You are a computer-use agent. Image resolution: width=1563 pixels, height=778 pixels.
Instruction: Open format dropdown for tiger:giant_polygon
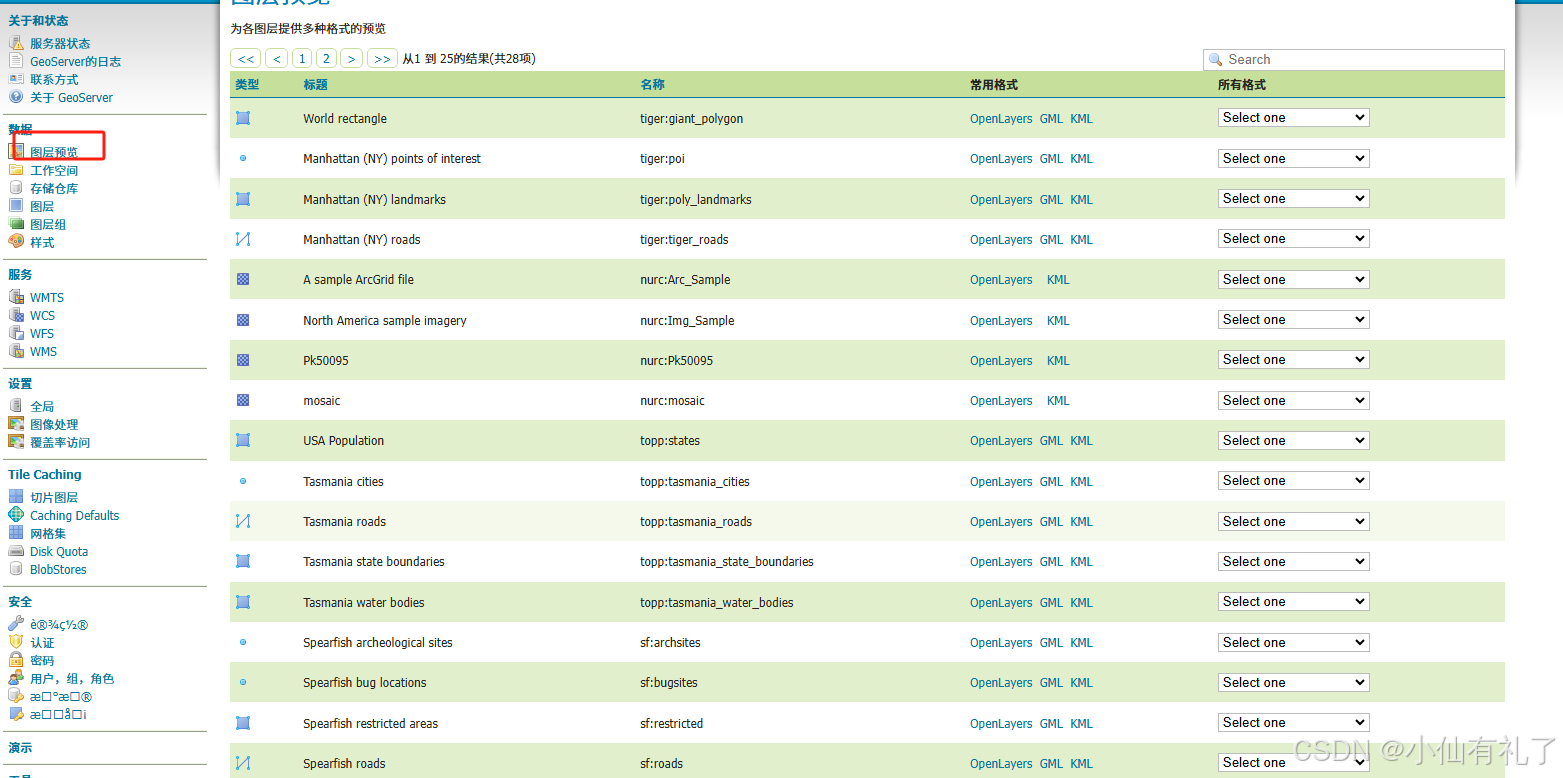1293,118
